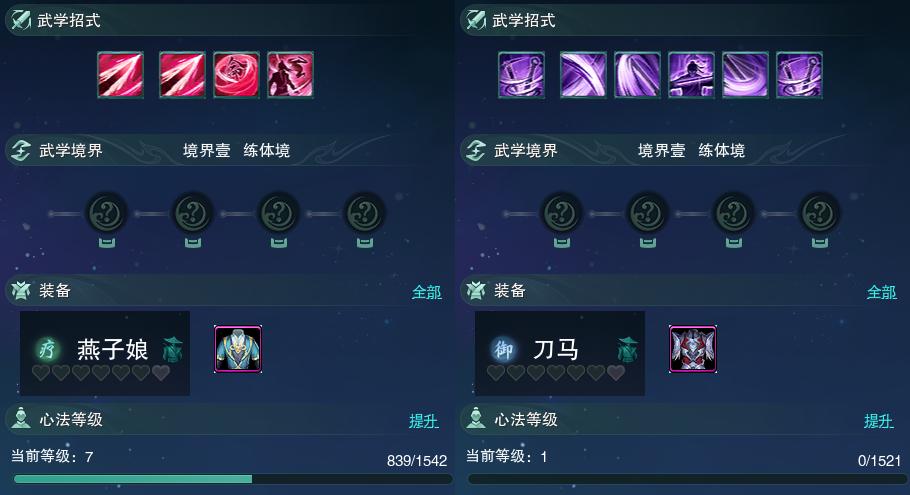Click 全部 link in left 装备 section
The image size is (910, 495).
427,292
